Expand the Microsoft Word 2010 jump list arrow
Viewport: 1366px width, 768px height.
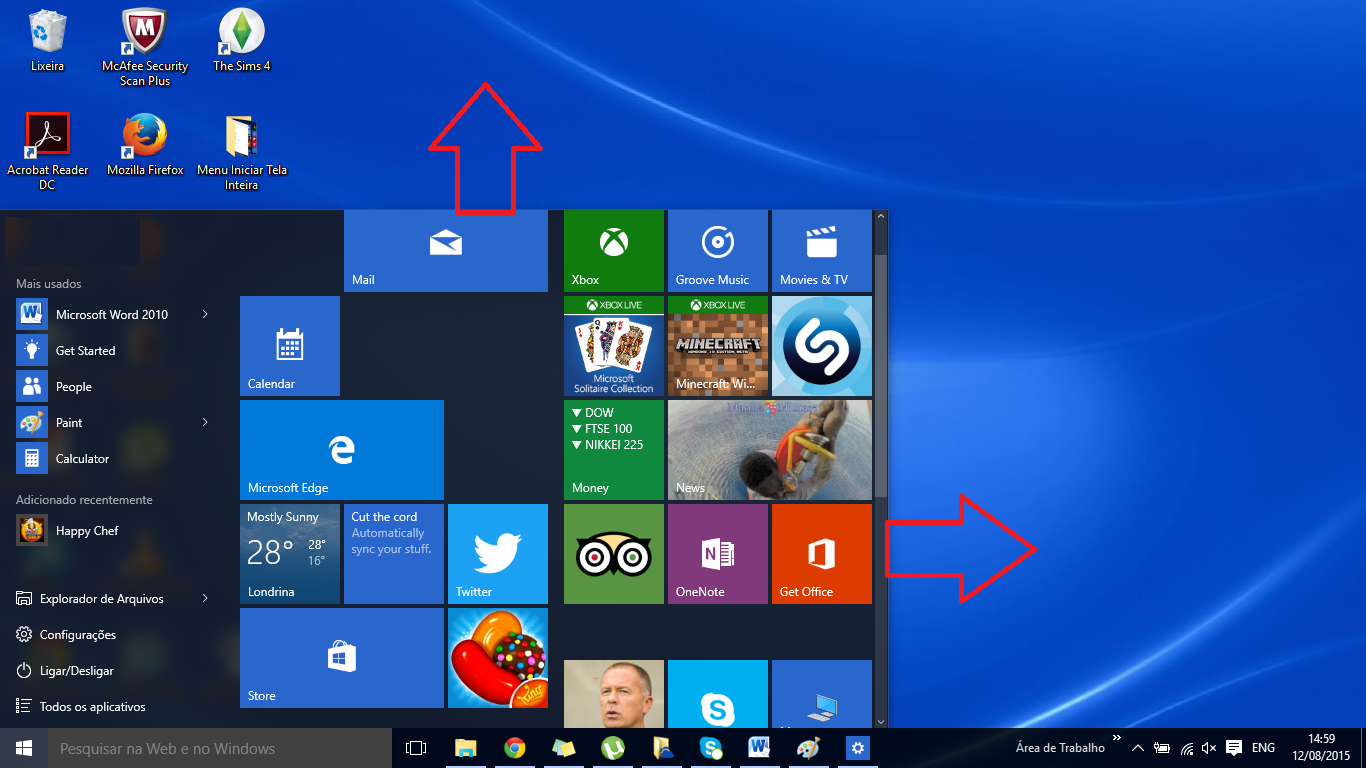coord(205,314)
